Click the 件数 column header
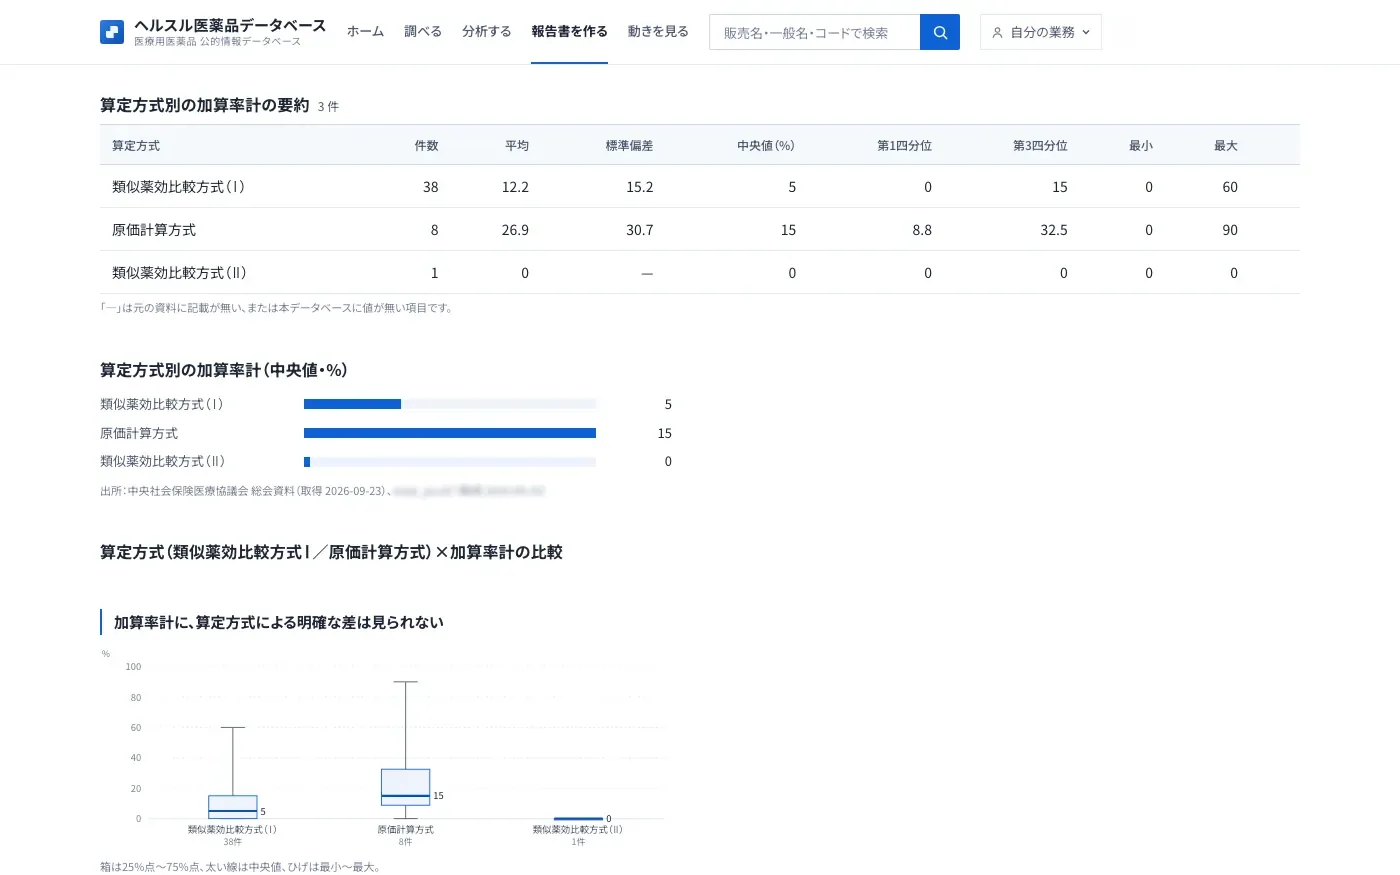This screenshot has width=1400, height=875. 427,146
